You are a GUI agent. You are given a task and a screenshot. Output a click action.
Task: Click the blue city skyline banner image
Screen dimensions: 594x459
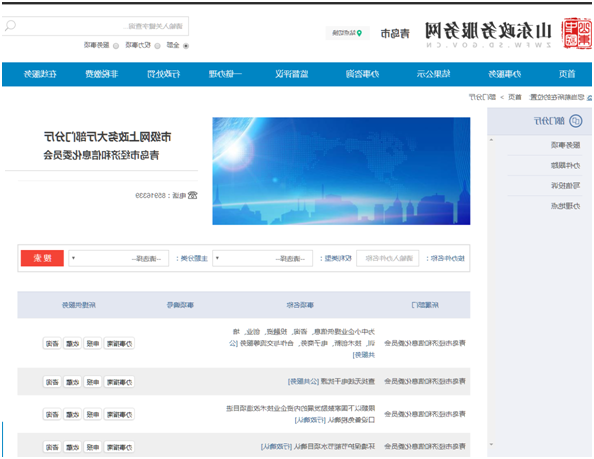pyautogui.click(x=341, y=171)
